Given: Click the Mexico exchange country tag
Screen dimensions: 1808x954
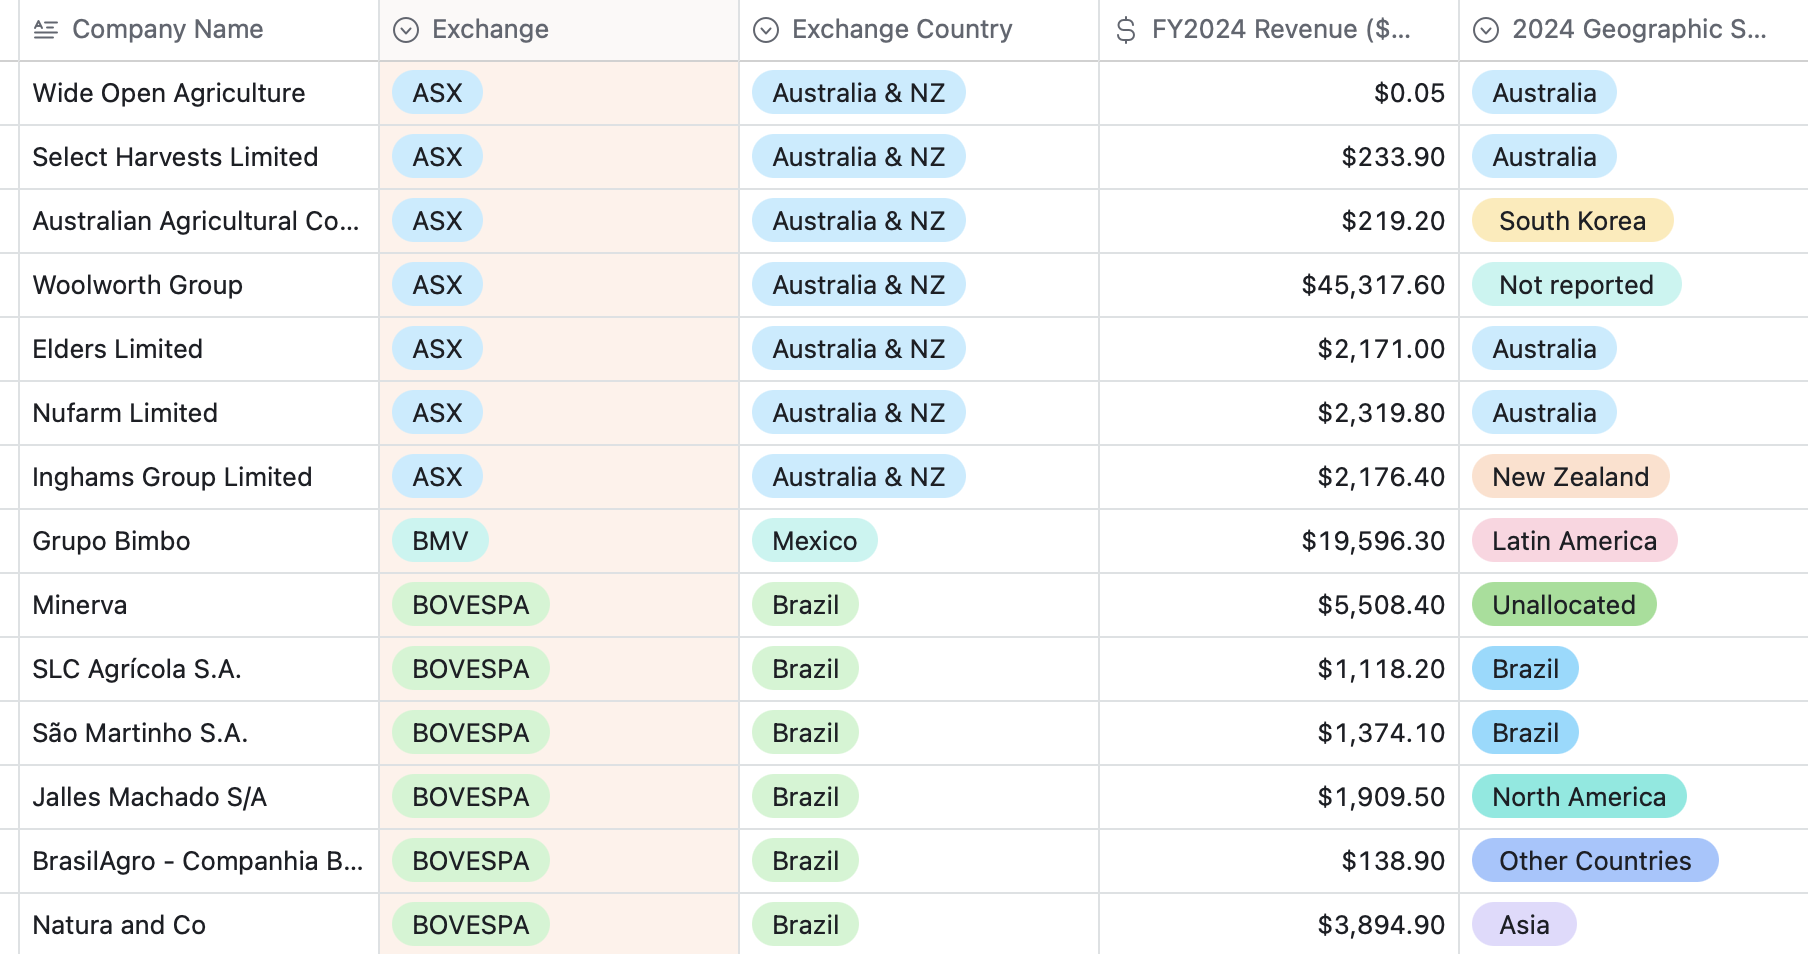Looking at the screenshot, I should [815, 541].
